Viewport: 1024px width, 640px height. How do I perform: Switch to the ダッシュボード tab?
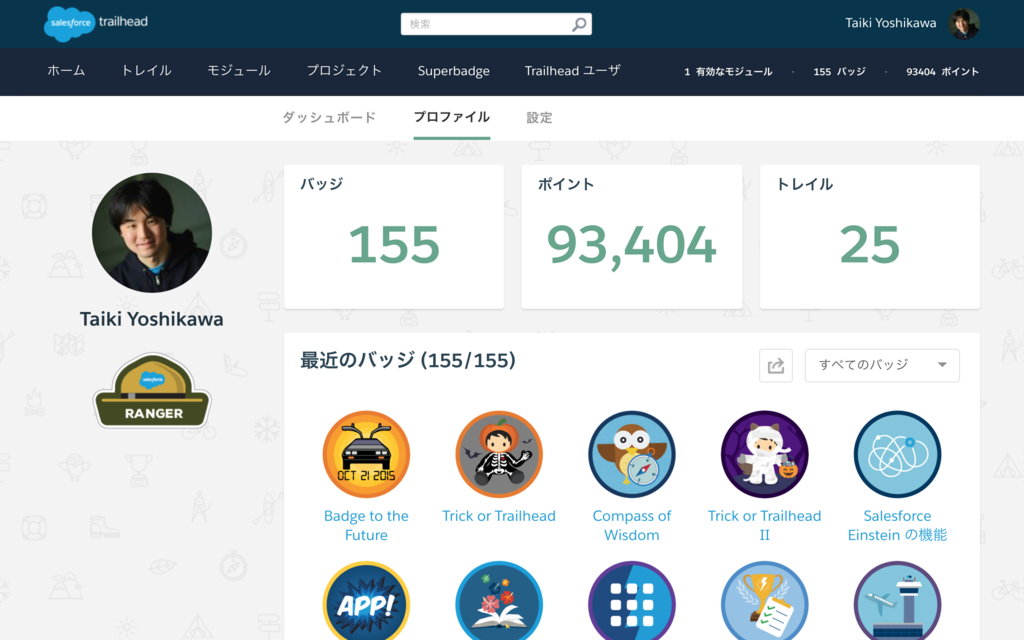329,118
